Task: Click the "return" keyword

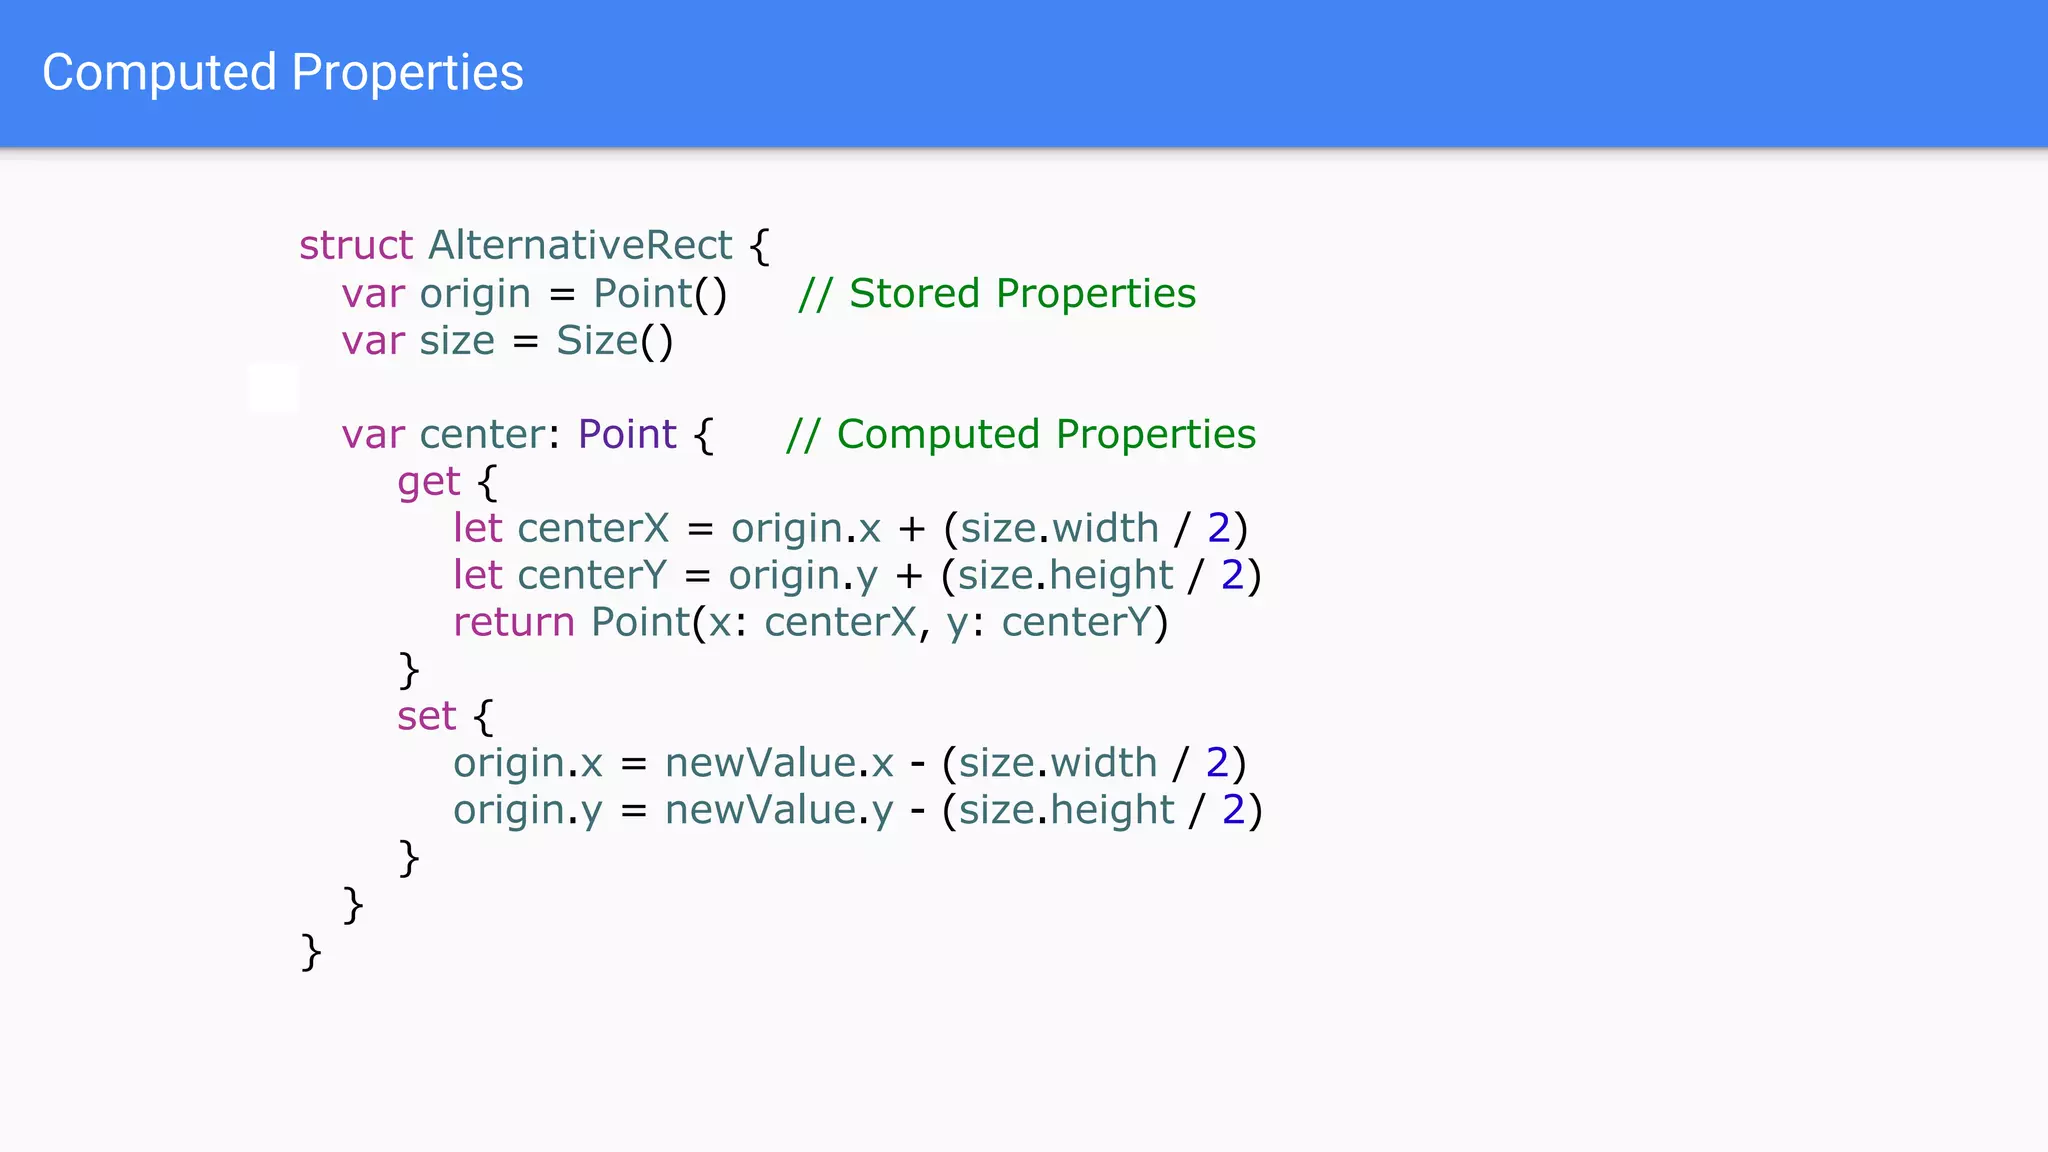Action: point(514,623)
